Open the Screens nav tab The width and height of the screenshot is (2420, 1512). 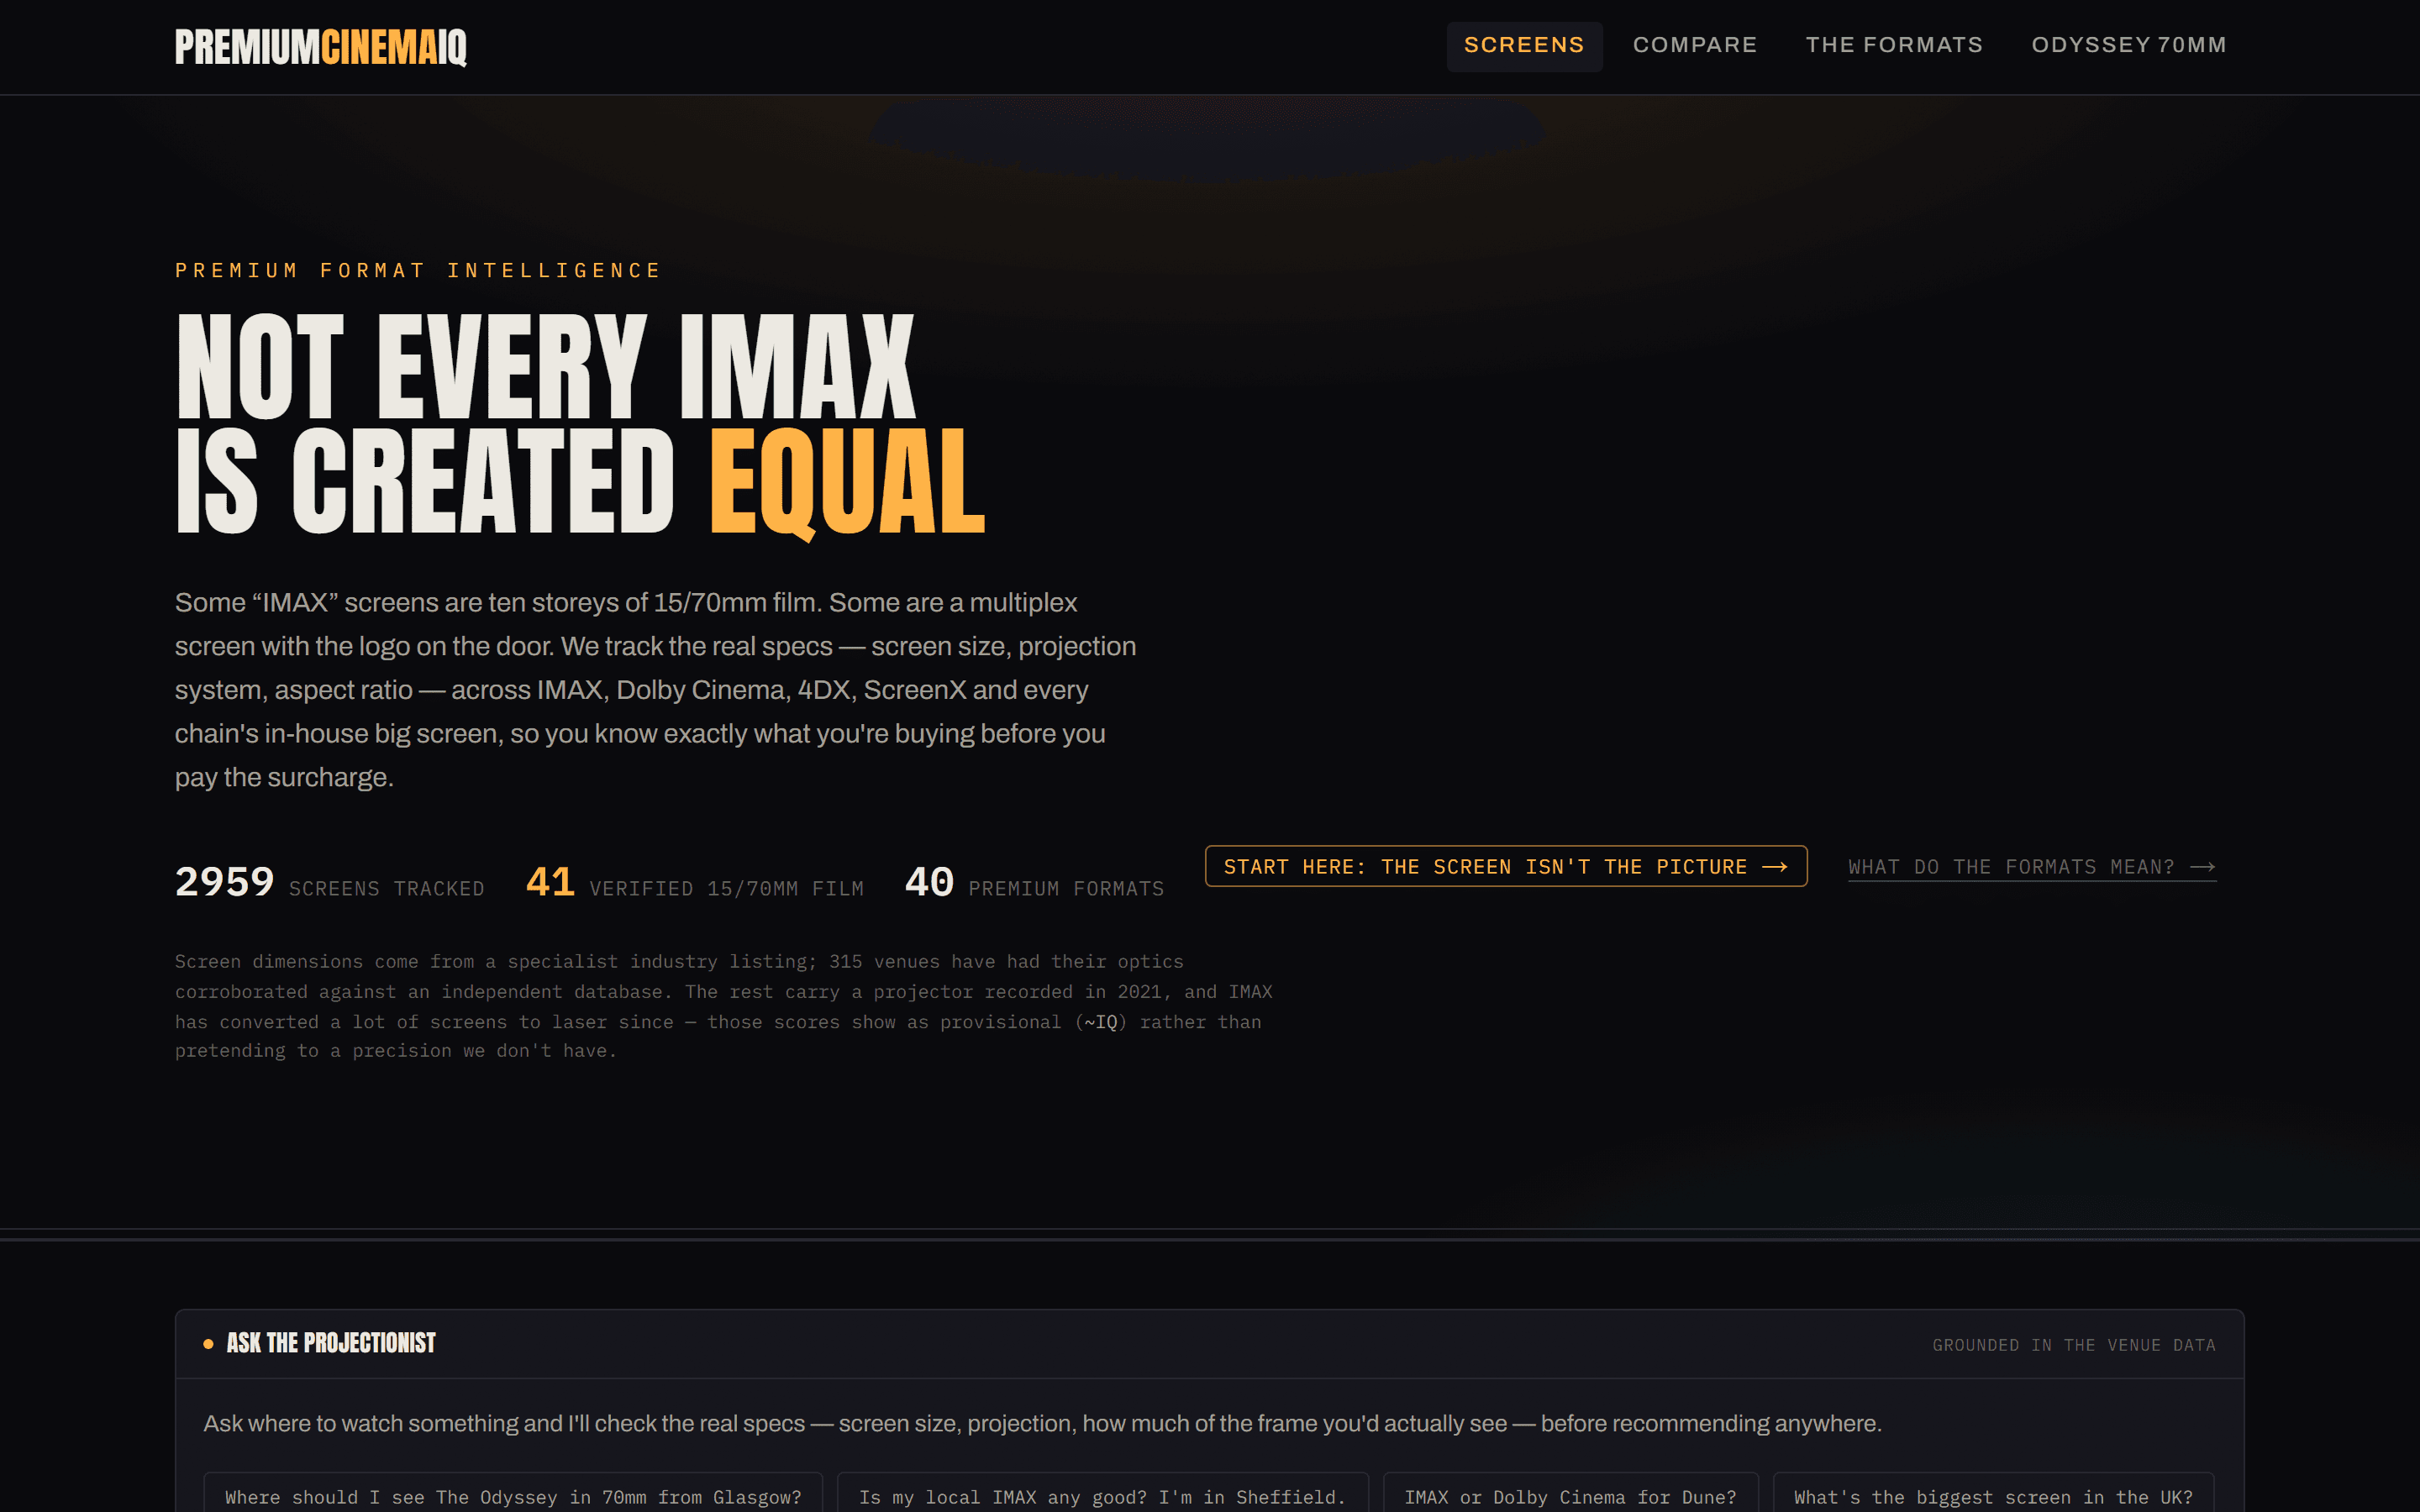(1524, 46)
